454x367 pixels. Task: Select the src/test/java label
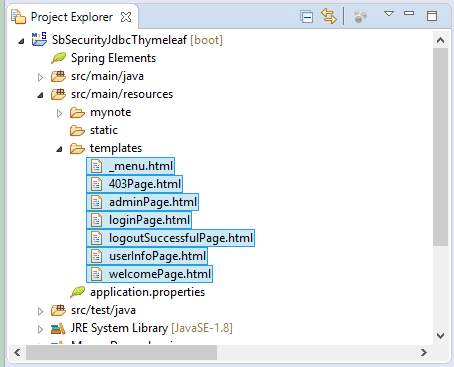click(103, 310)
